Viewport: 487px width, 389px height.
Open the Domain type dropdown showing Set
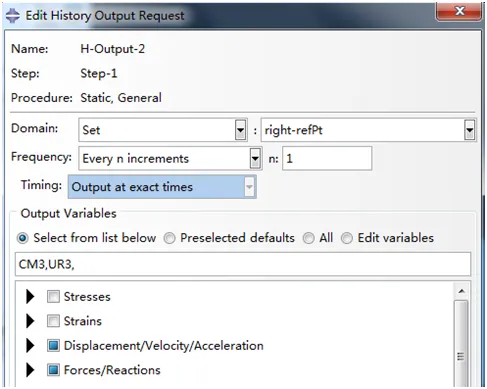tap(163, 130)
